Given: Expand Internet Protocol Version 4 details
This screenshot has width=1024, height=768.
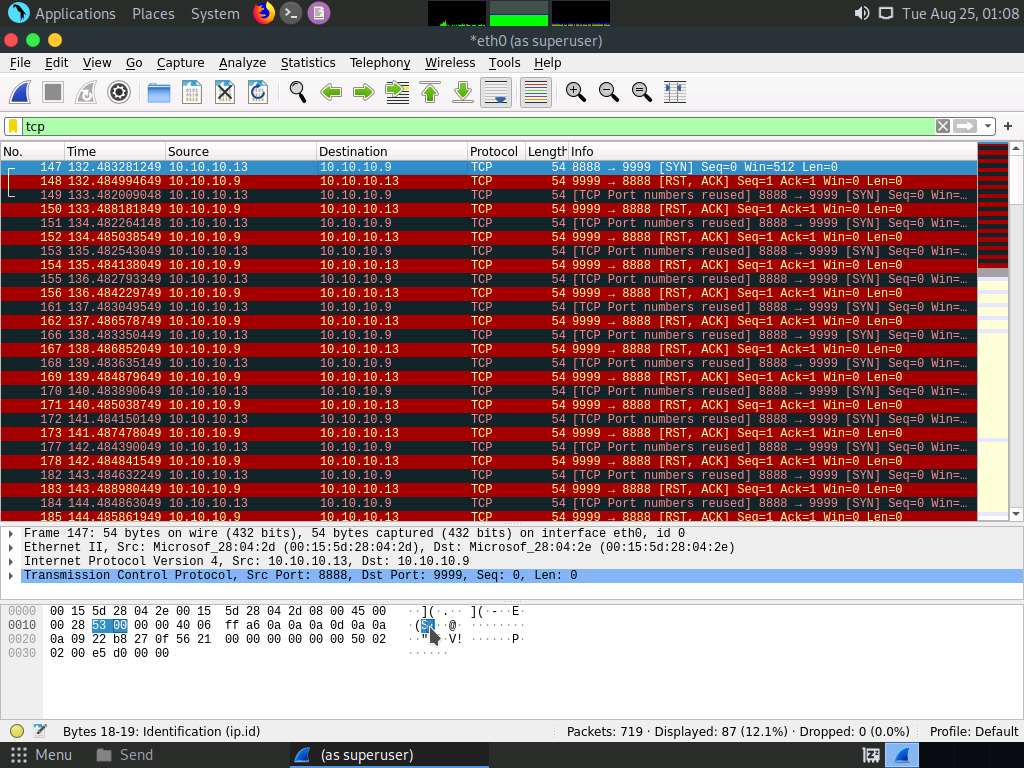Looking at the screenshot, I should [11, 561].
